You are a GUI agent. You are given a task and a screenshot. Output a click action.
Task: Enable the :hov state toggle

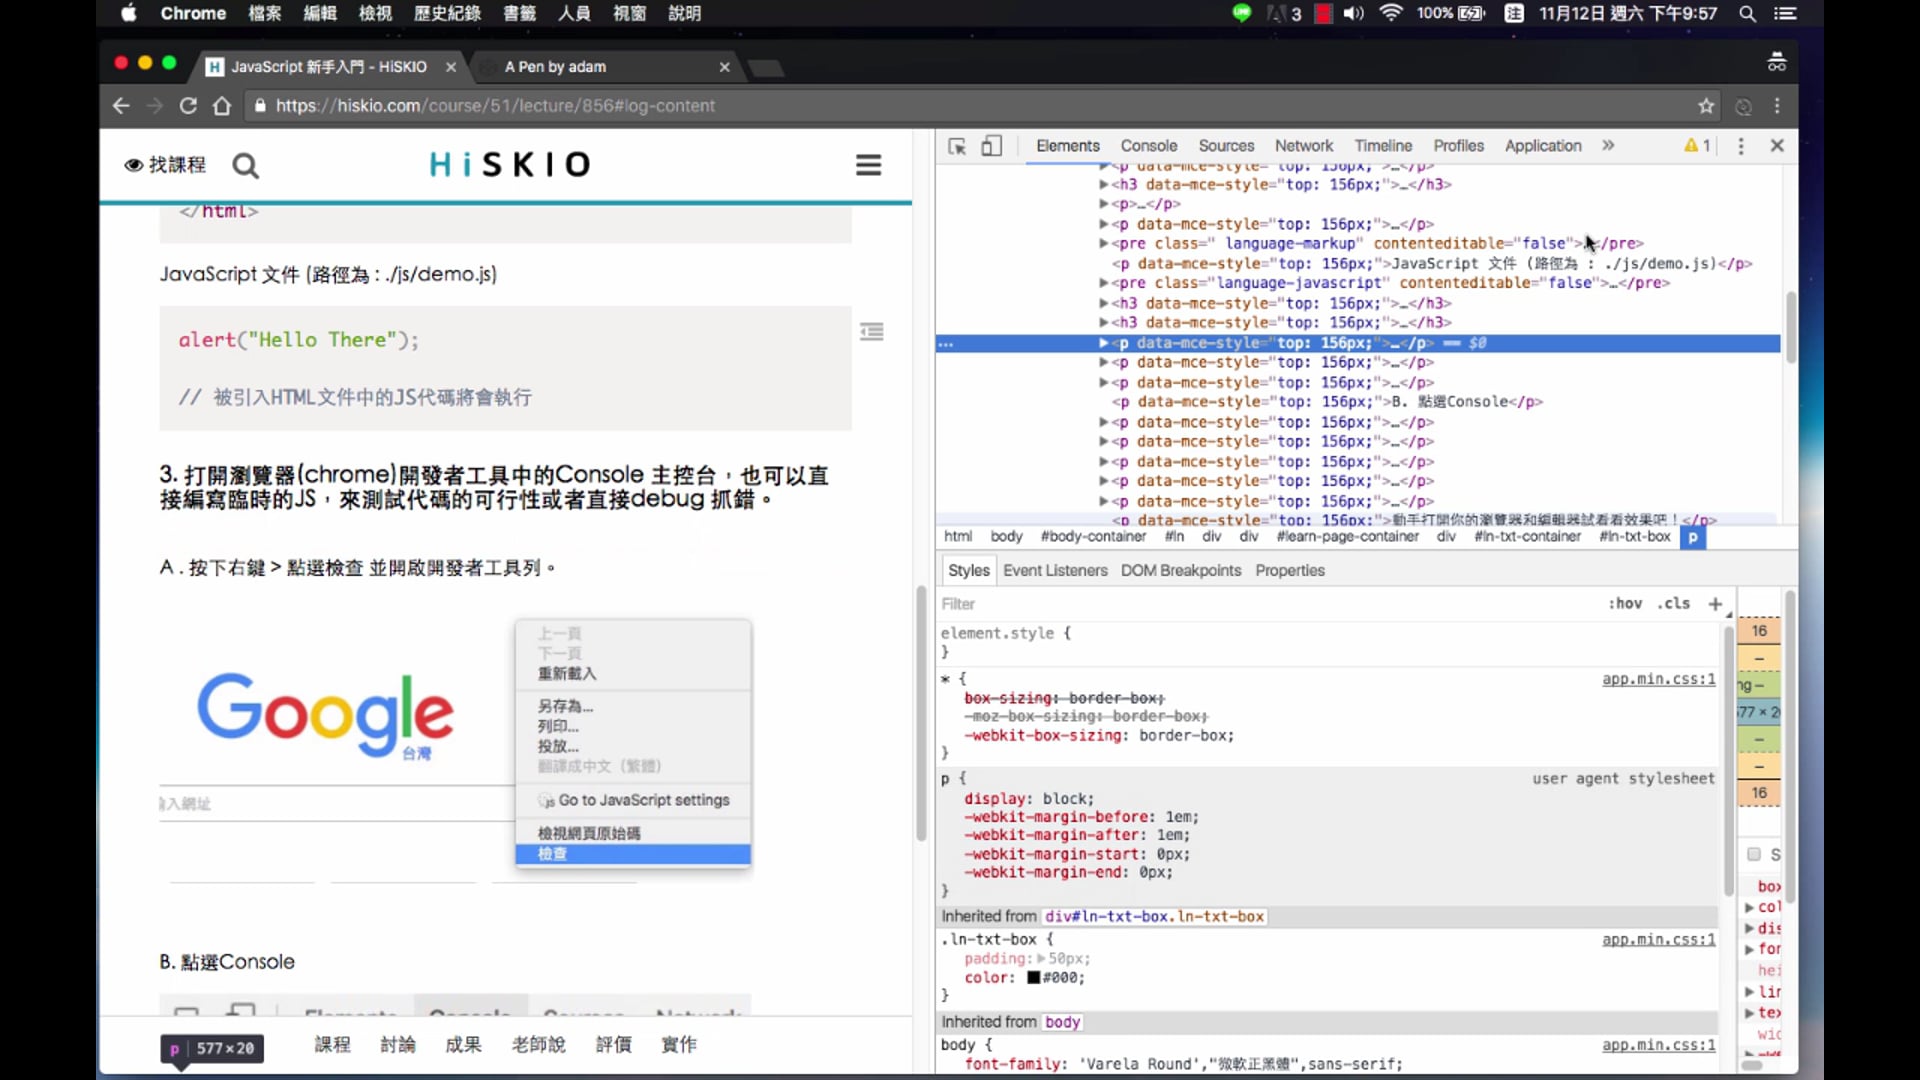(x=1626, y=603)
